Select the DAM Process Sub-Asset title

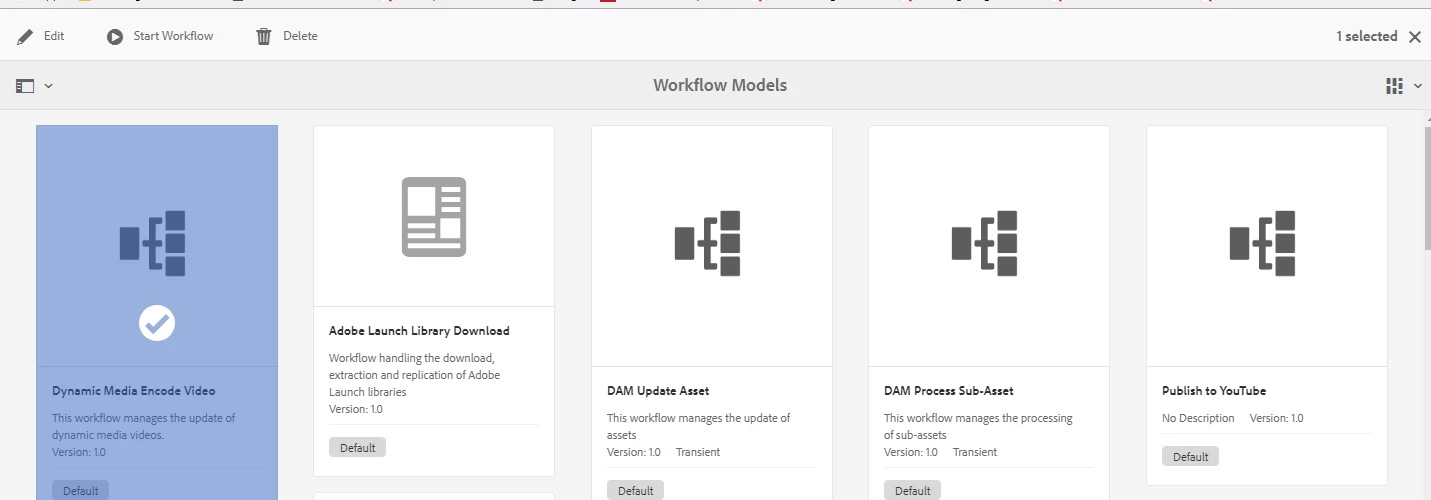[x=949, y=391]
